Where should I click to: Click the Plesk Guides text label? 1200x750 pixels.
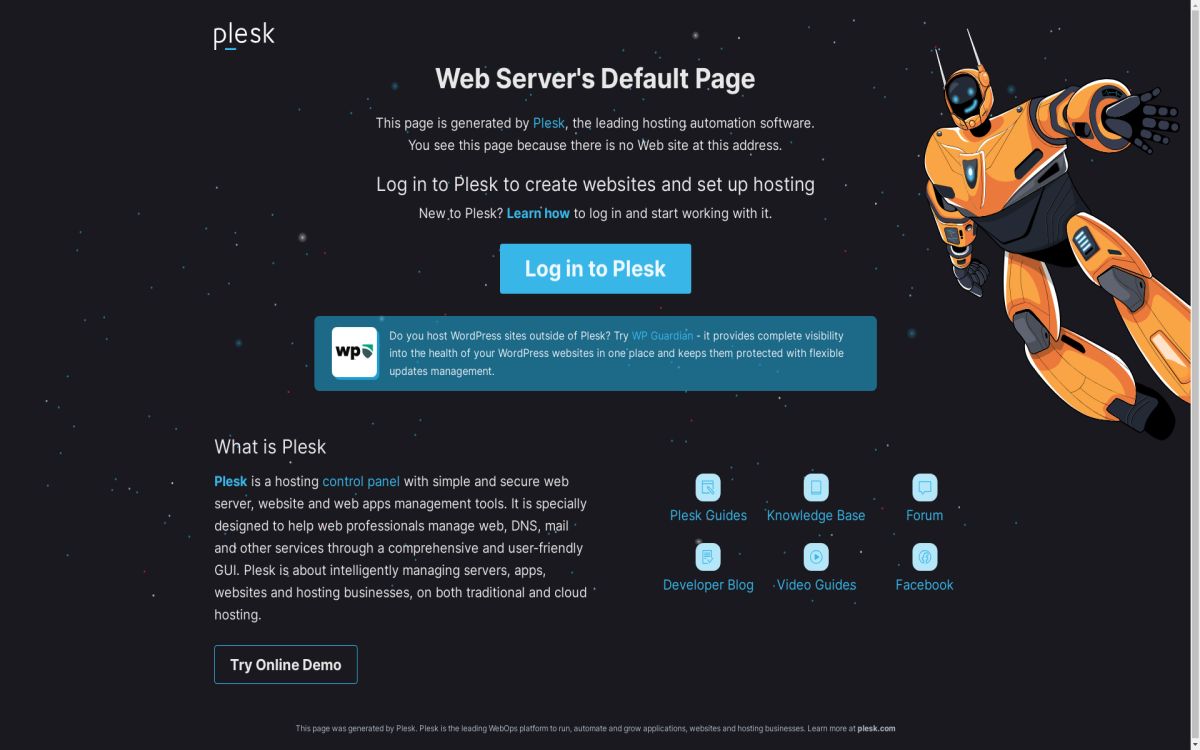point(708,515)
